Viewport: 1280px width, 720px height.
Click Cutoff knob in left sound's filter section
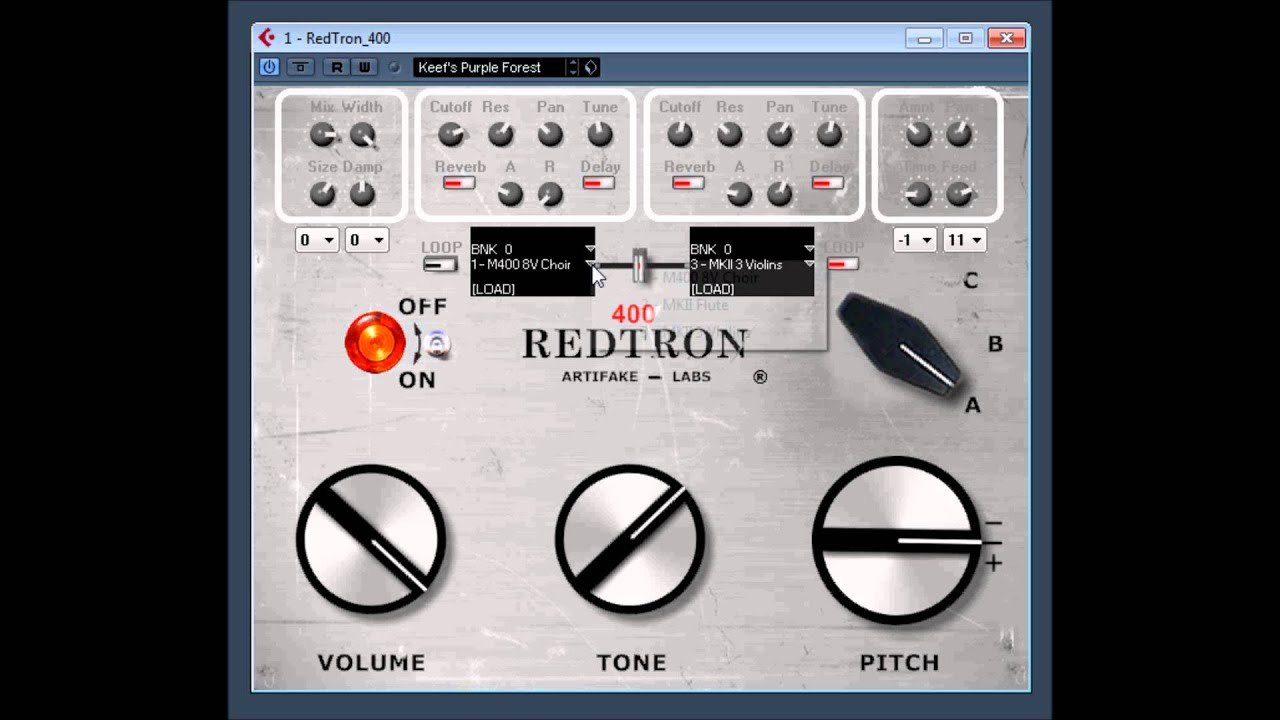tap(451, 134)
